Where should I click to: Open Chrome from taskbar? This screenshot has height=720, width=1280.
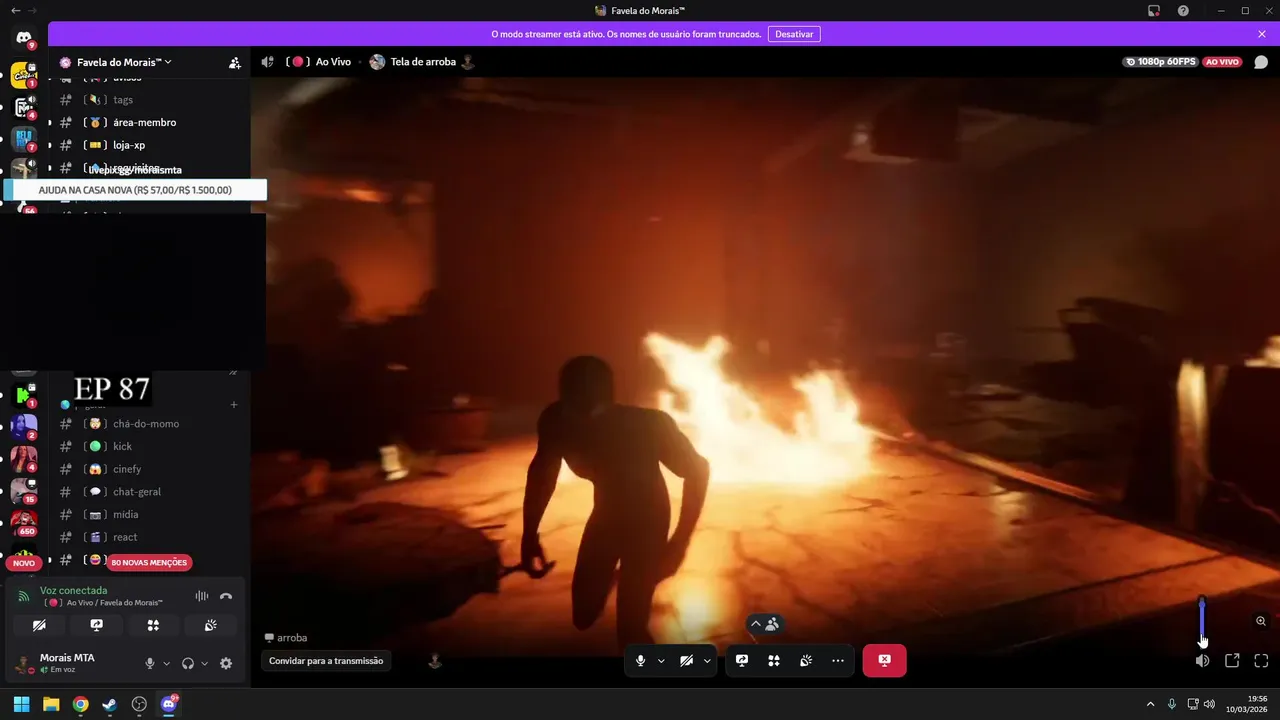pos(80,704)
